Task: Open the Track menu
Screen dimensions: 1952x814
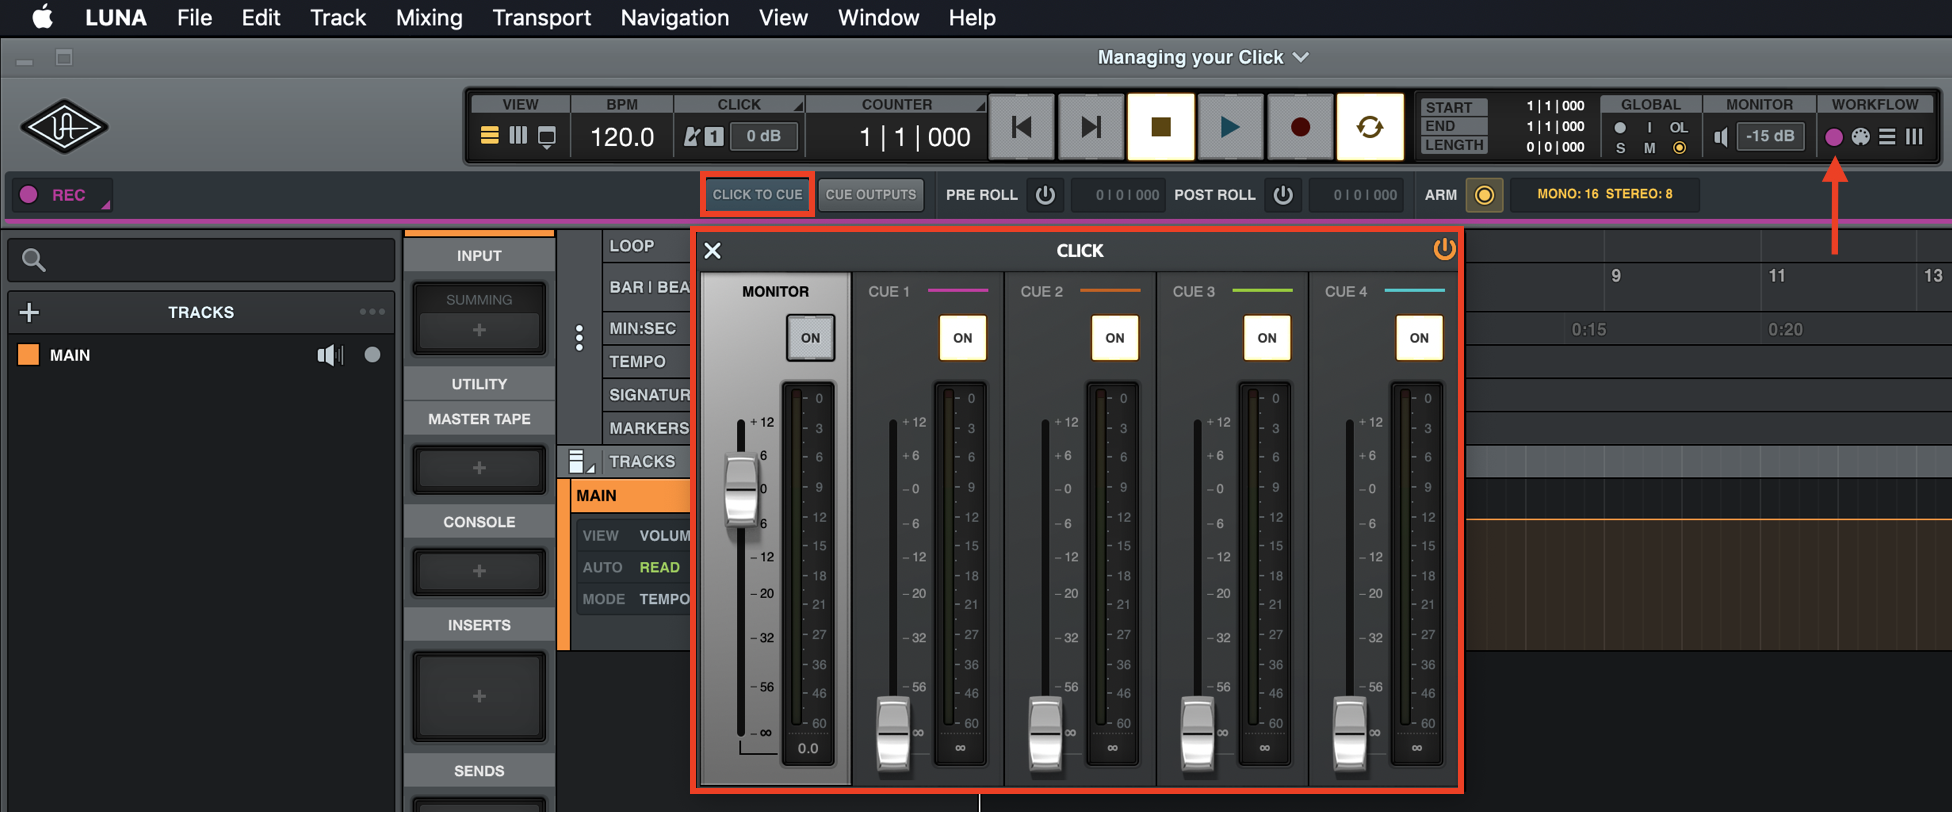Action: (x=338, y=17)
